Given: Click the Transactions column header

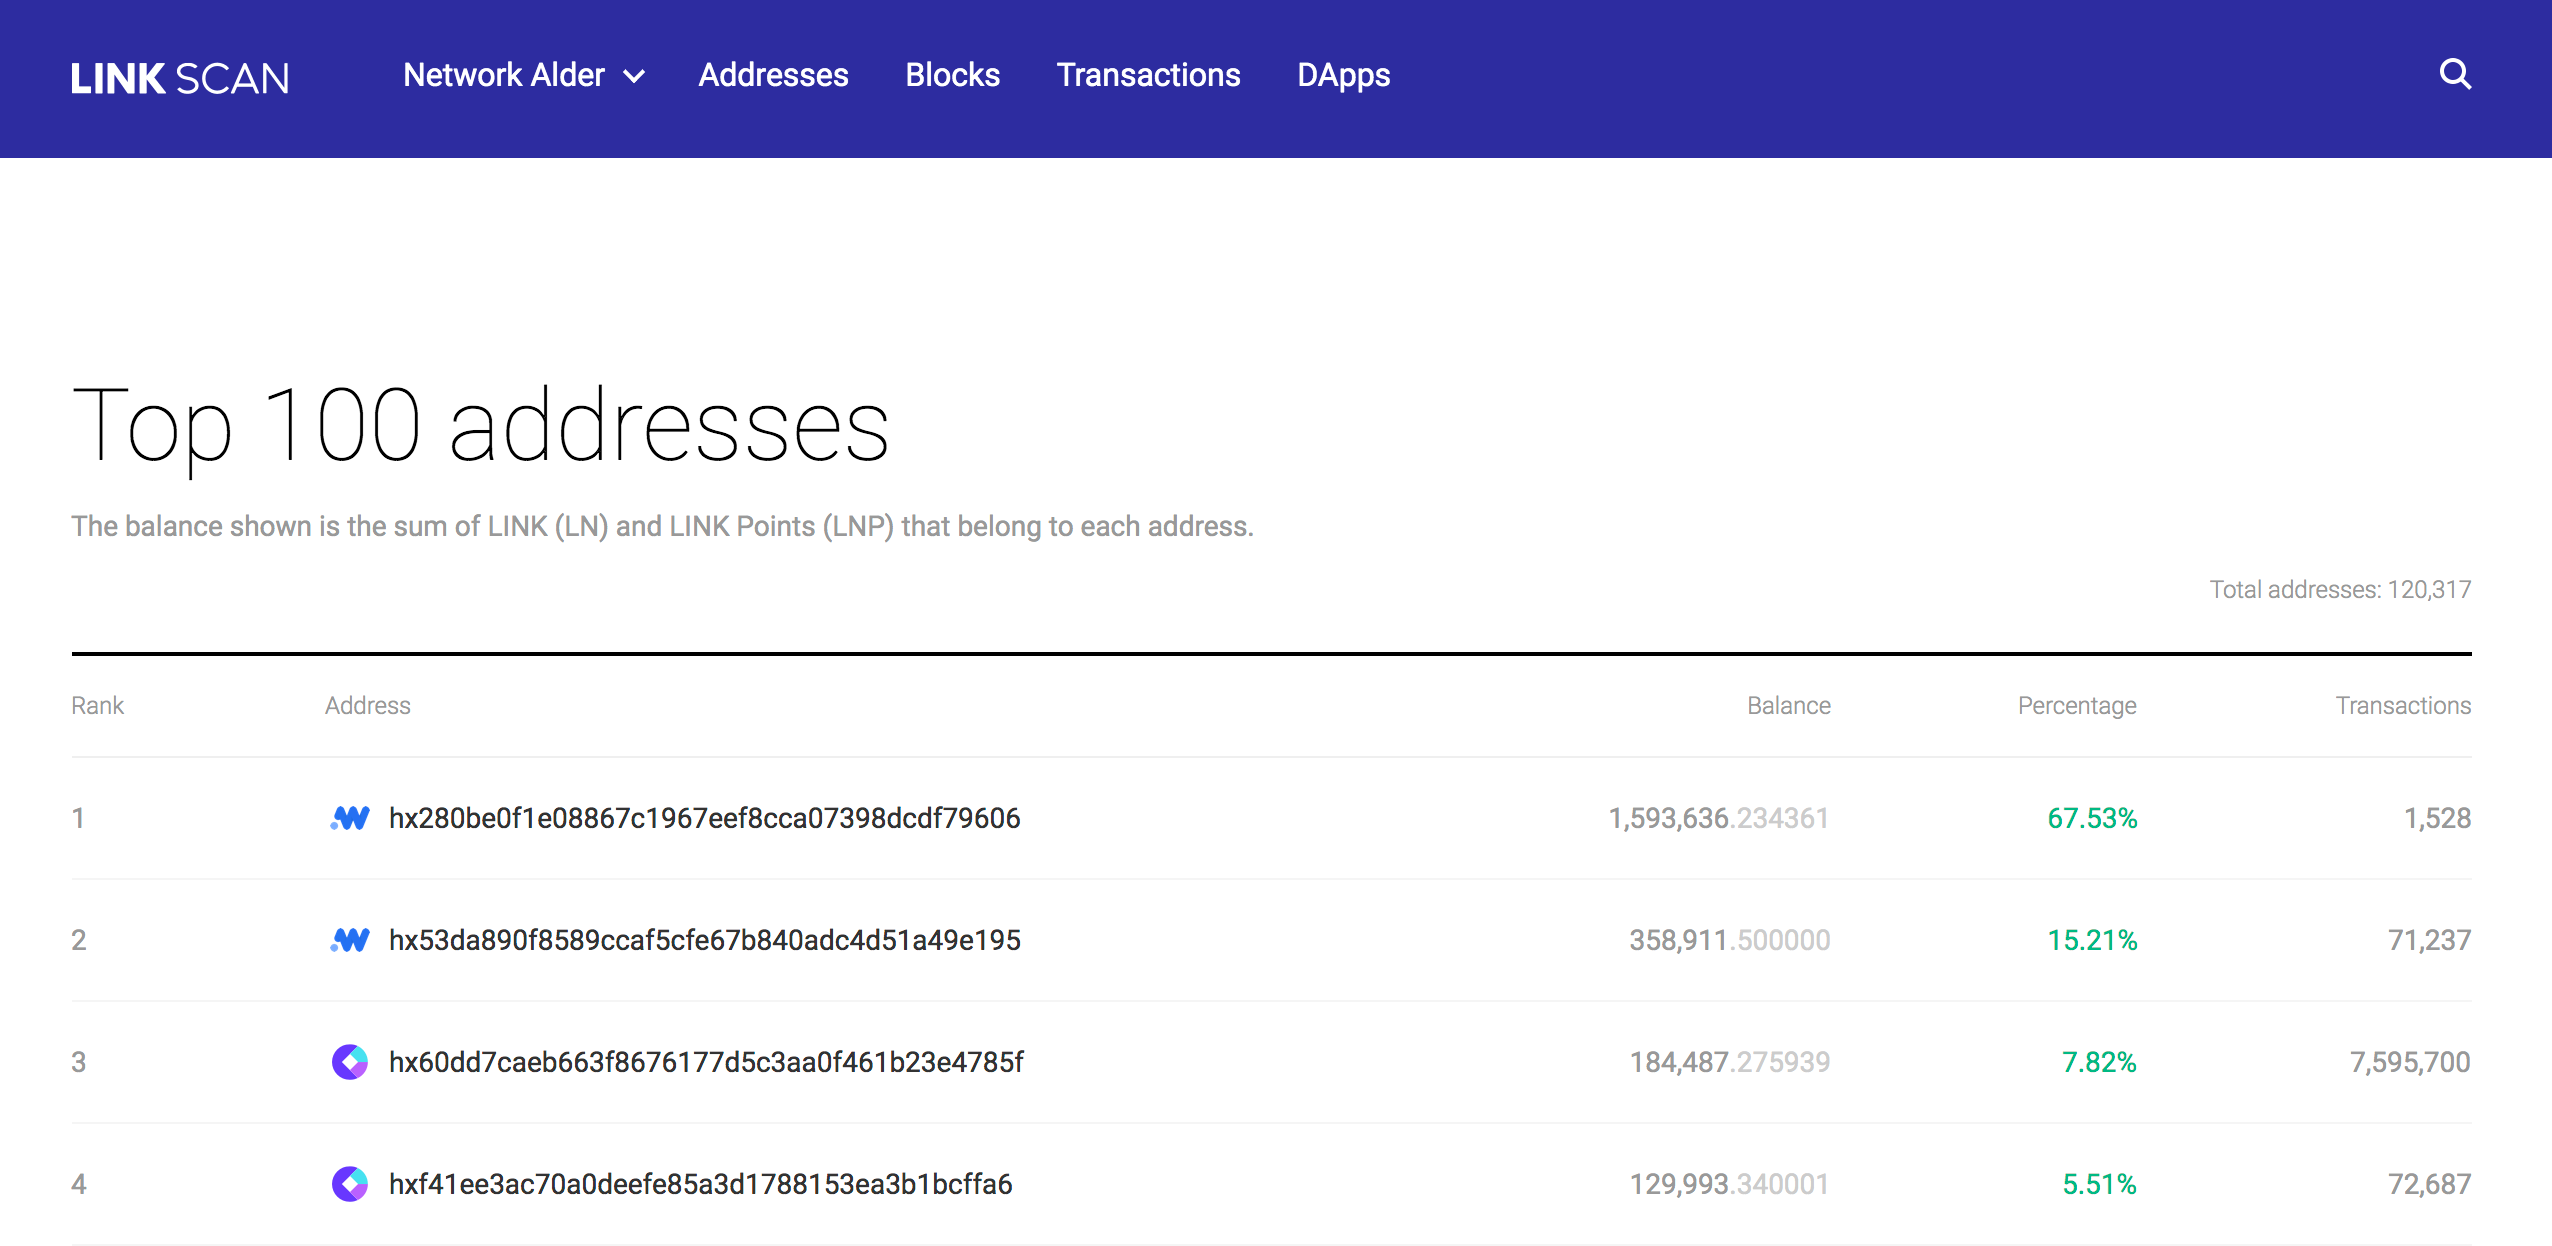Looking at the screenshot, I should 2402,705.
